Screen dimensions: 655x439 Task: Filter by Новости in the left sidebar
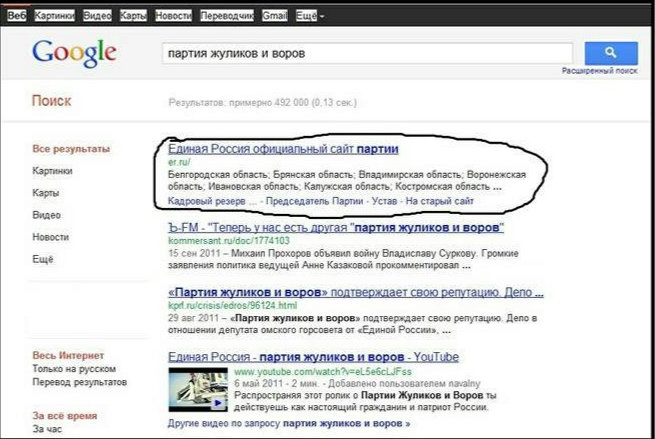pyautogui.click(x=51, y=237)
